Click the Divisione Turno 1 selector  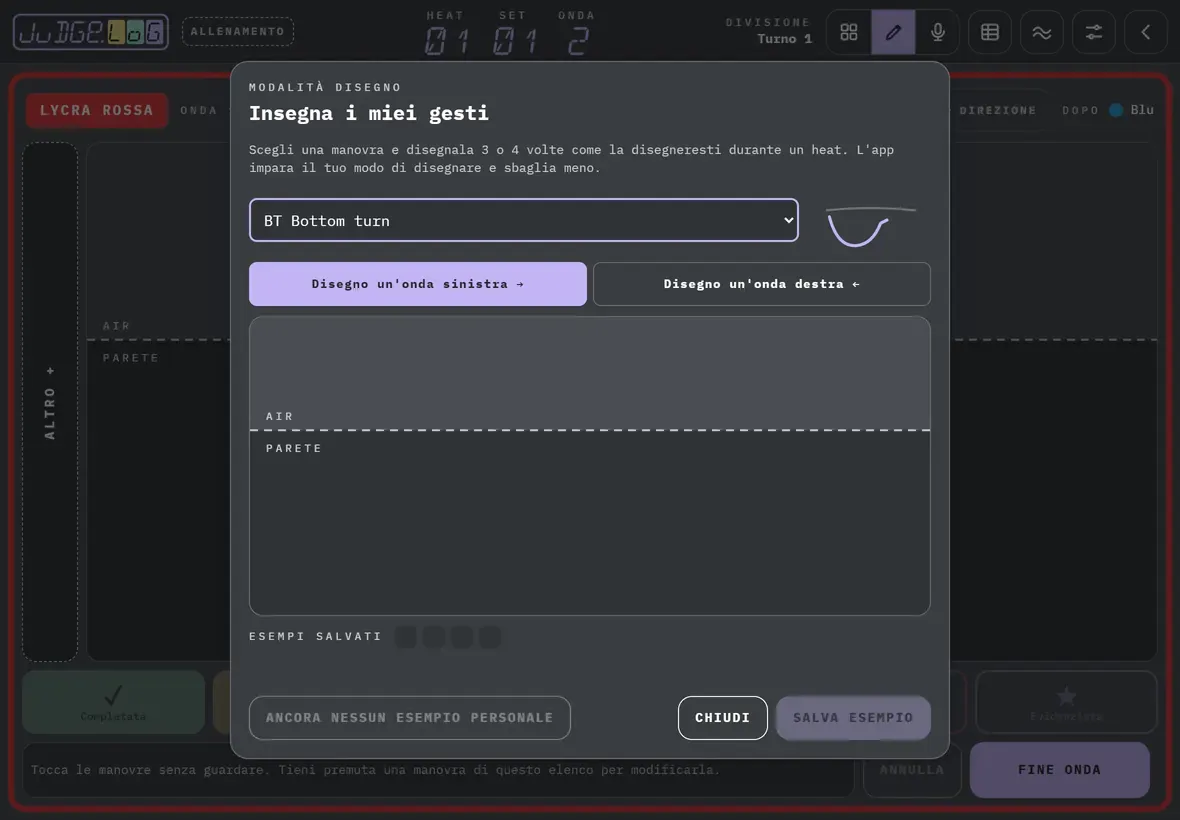[768, 31]
